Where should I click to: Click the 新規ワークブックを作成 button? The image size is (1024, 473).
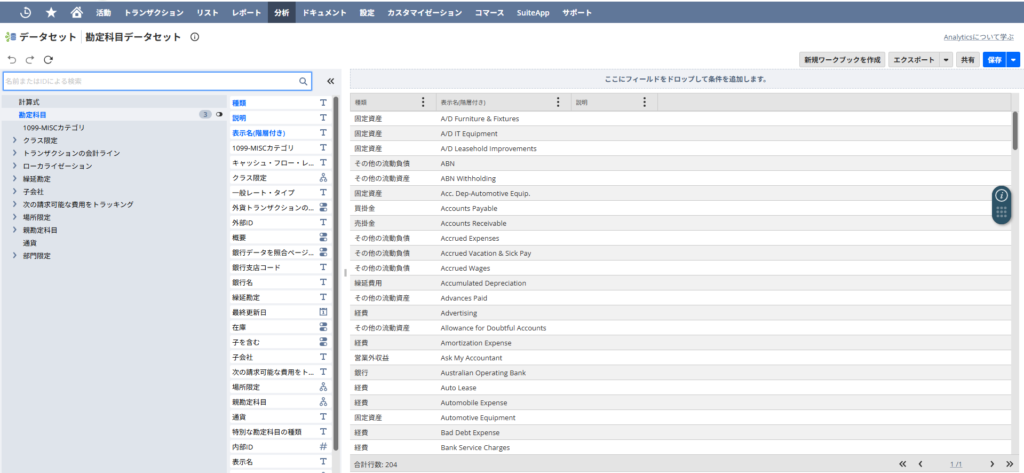[x=842, y=60]
